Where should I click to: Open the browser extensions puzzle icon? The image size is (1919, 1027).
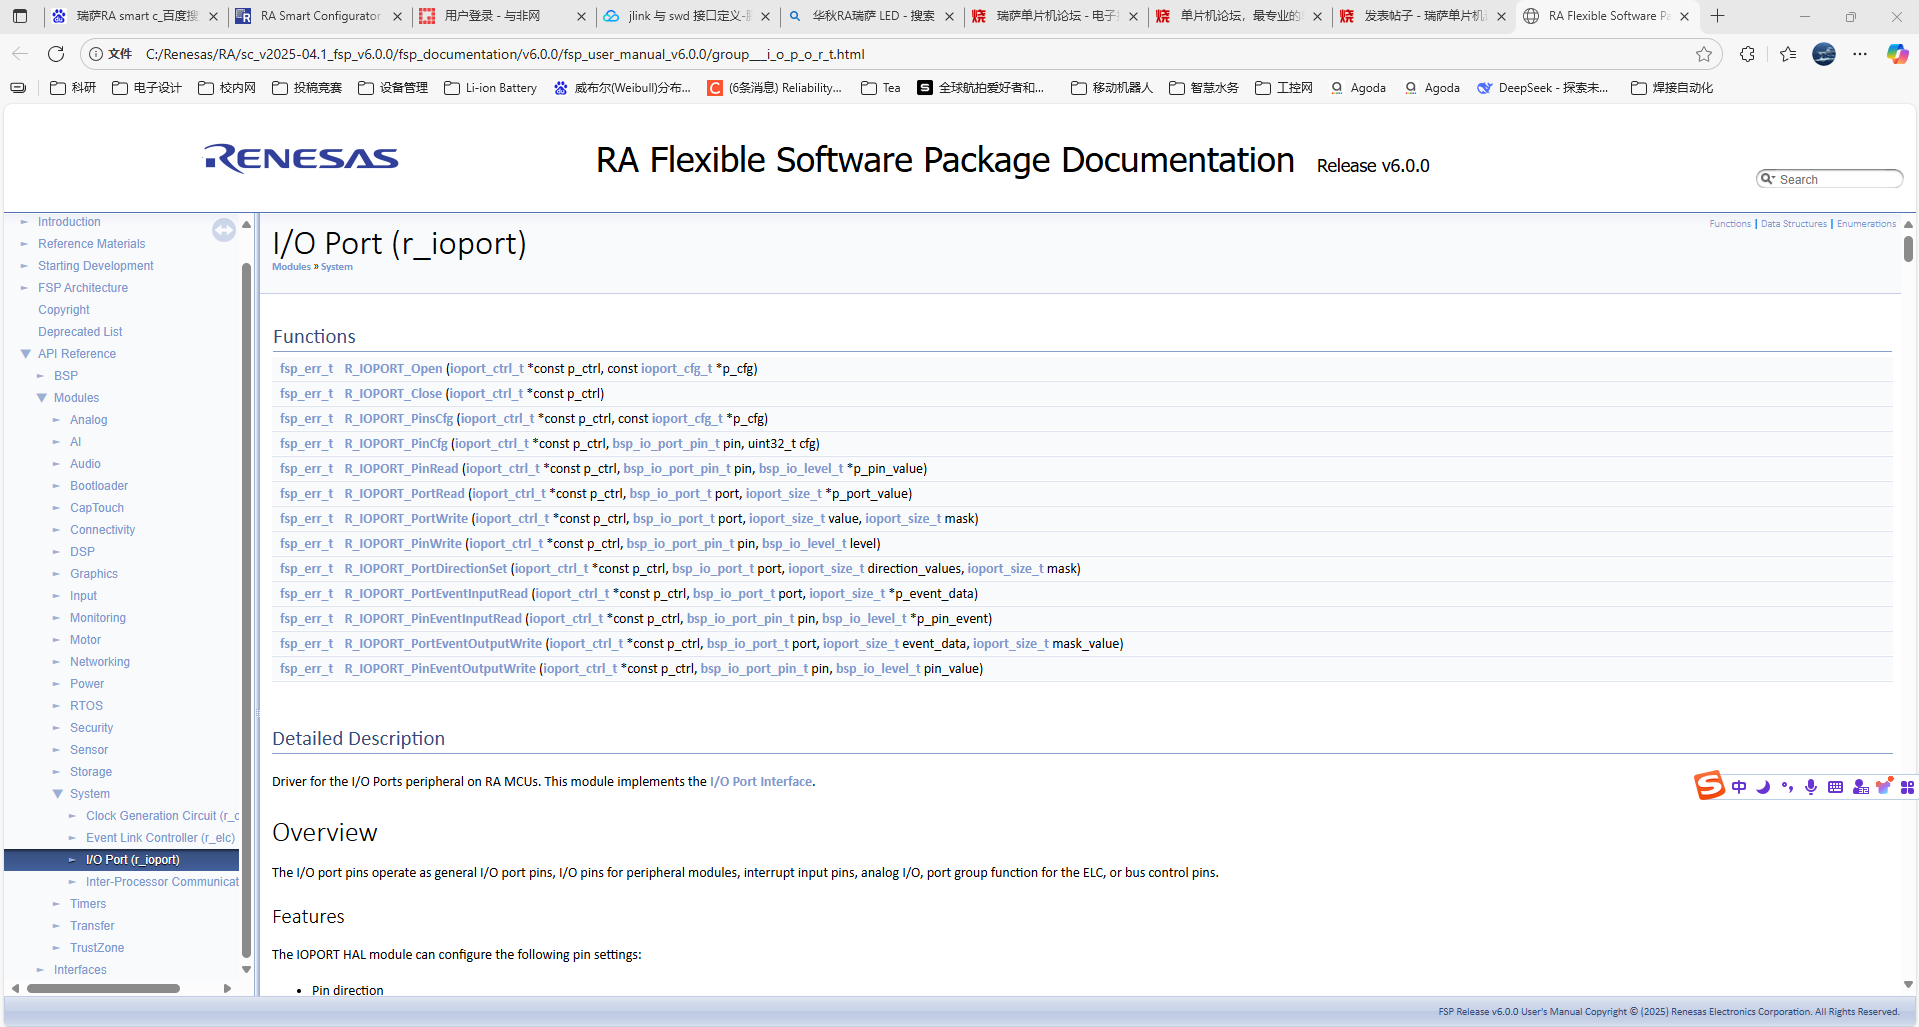[1747, 54]
